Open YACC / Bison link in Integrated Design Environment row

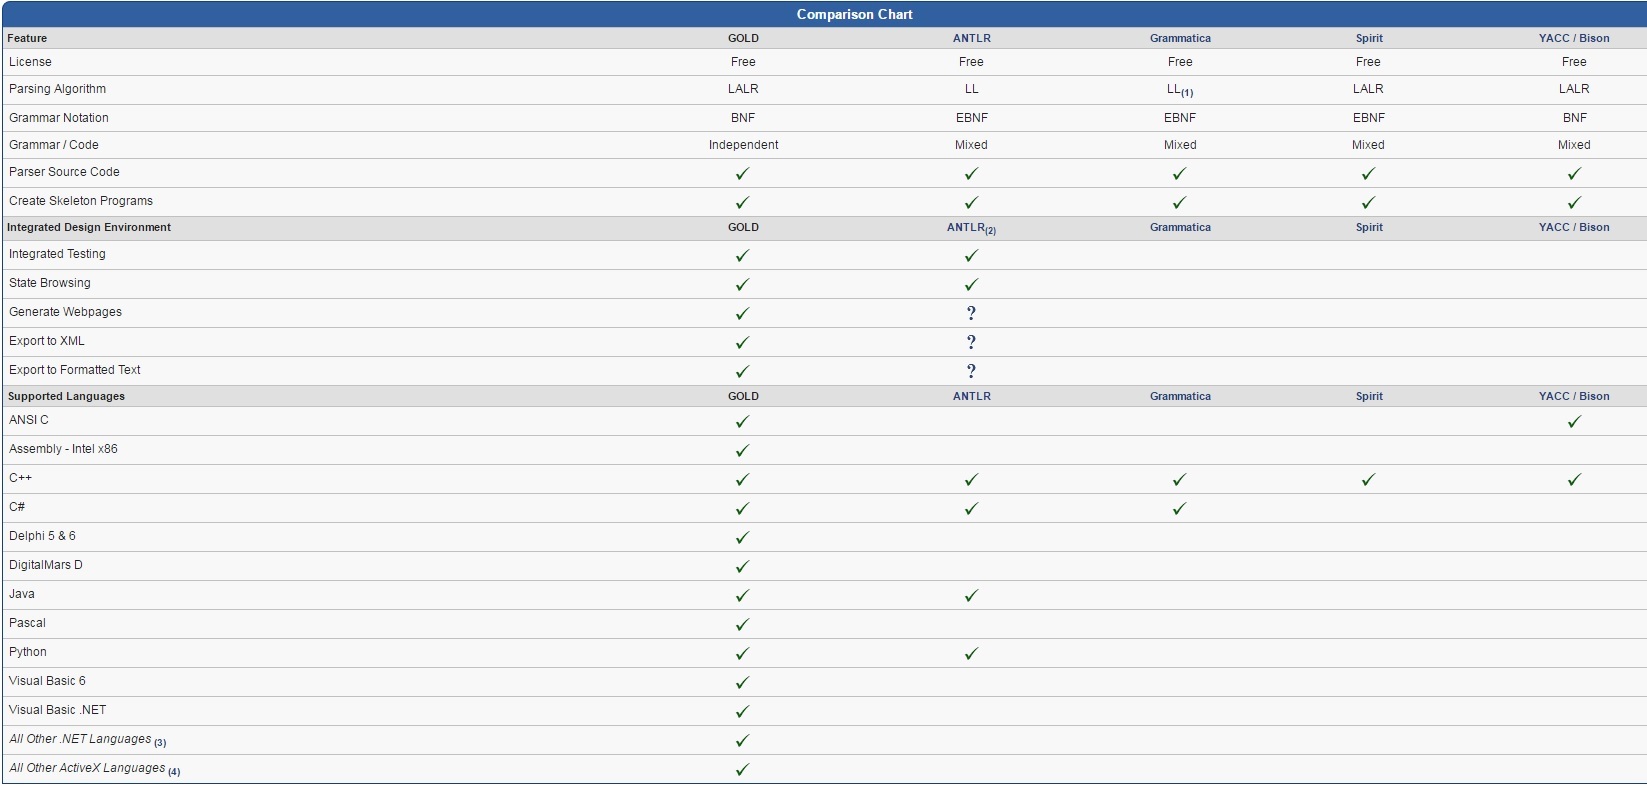[1574, 227]
